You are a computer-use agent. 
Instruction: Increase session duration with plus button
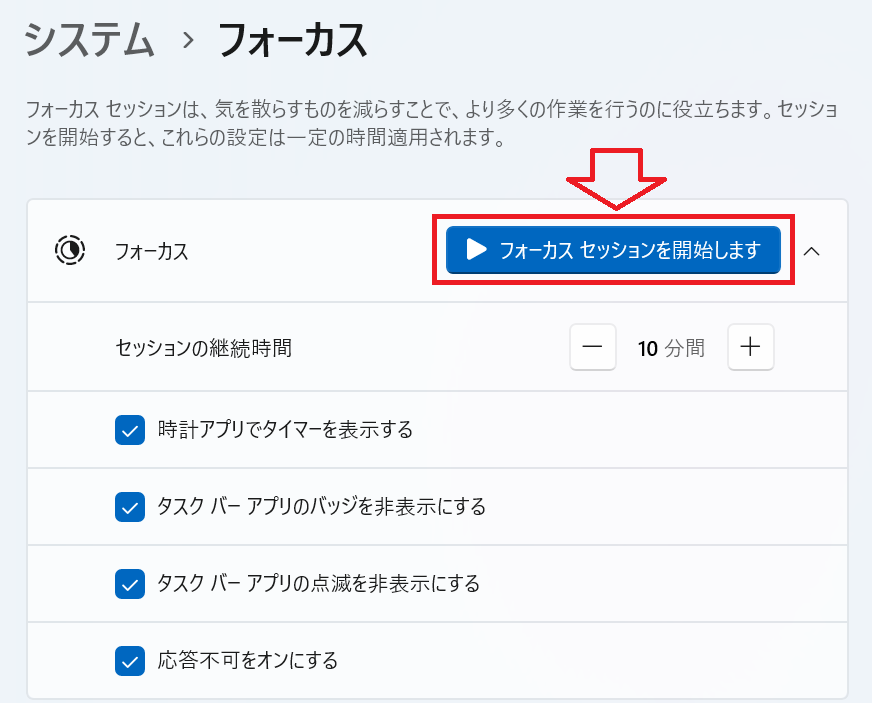pyautogui.click(x=750, y=347)
